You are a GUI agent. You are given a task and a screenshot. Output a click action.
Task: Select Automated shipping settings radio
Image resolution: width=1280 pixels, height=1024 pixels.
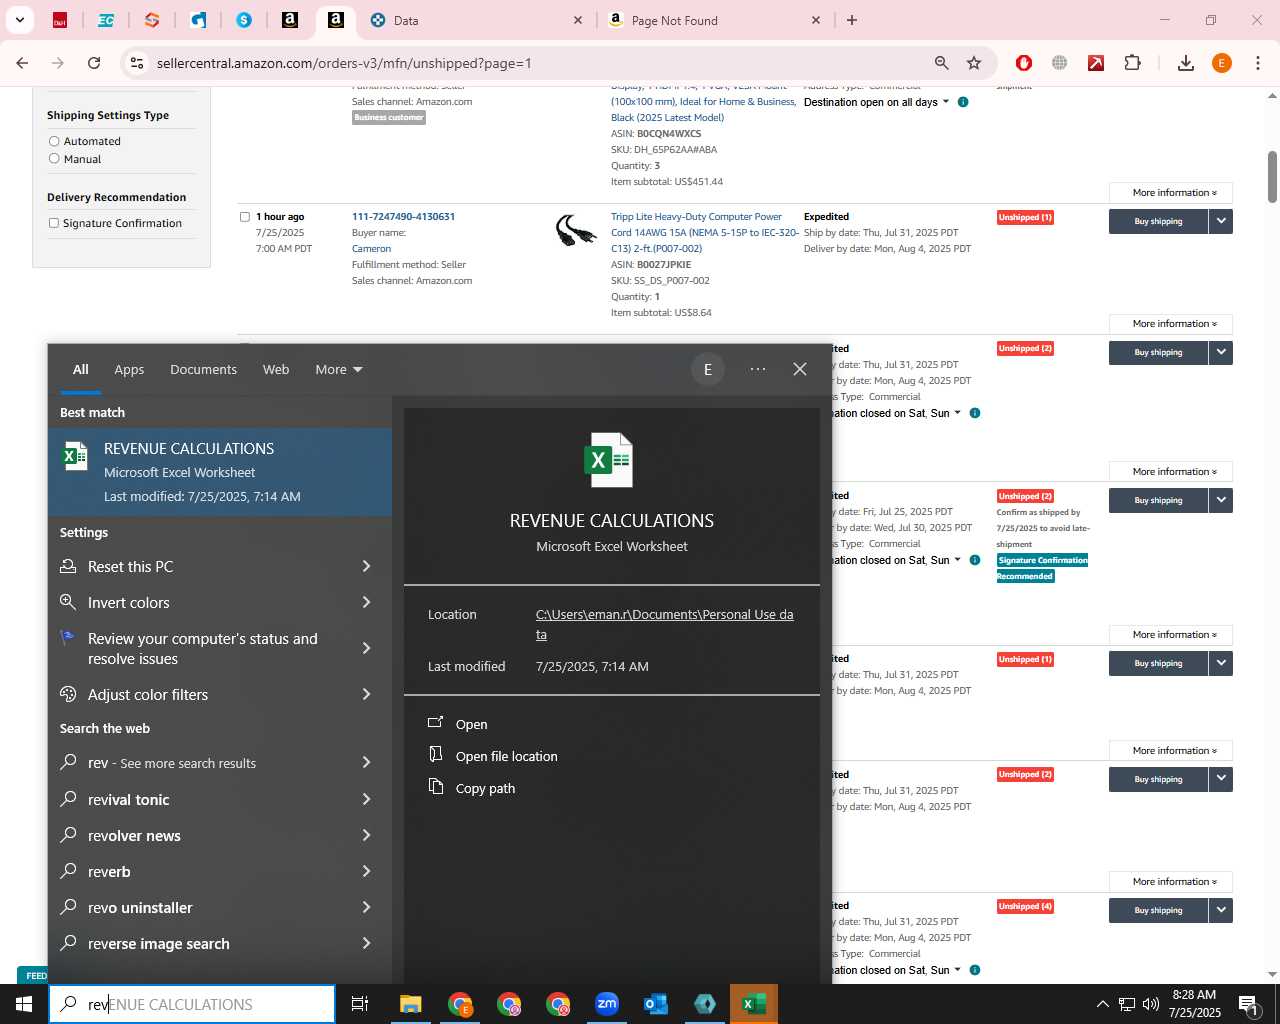click(54, 141)
